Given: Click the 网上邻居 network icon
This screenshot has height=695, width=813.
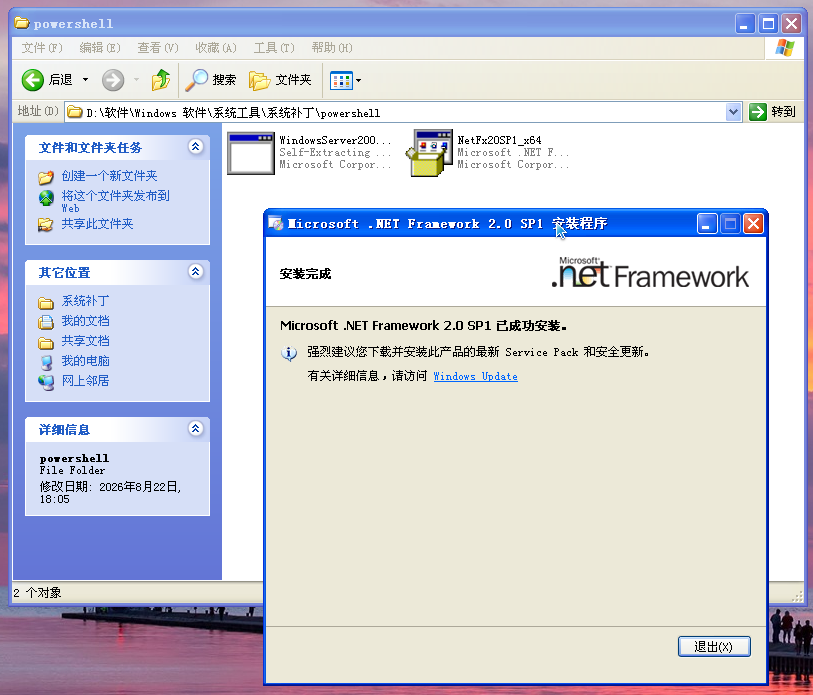Looking at the screenshot, I should pyautogui.click(x=46, y=382).
